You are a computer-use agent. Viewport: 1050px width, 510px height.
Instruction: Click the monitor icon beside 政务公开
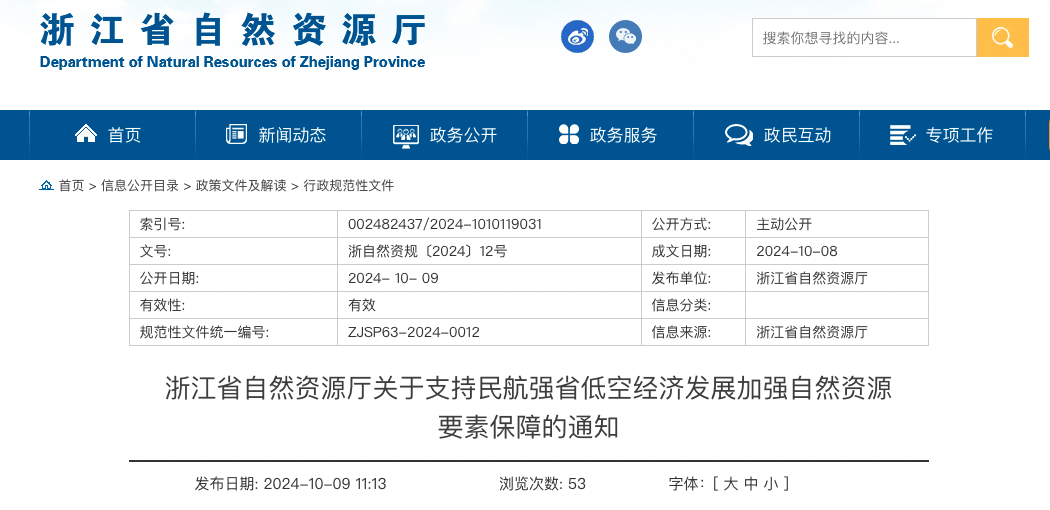pos(405,135)
